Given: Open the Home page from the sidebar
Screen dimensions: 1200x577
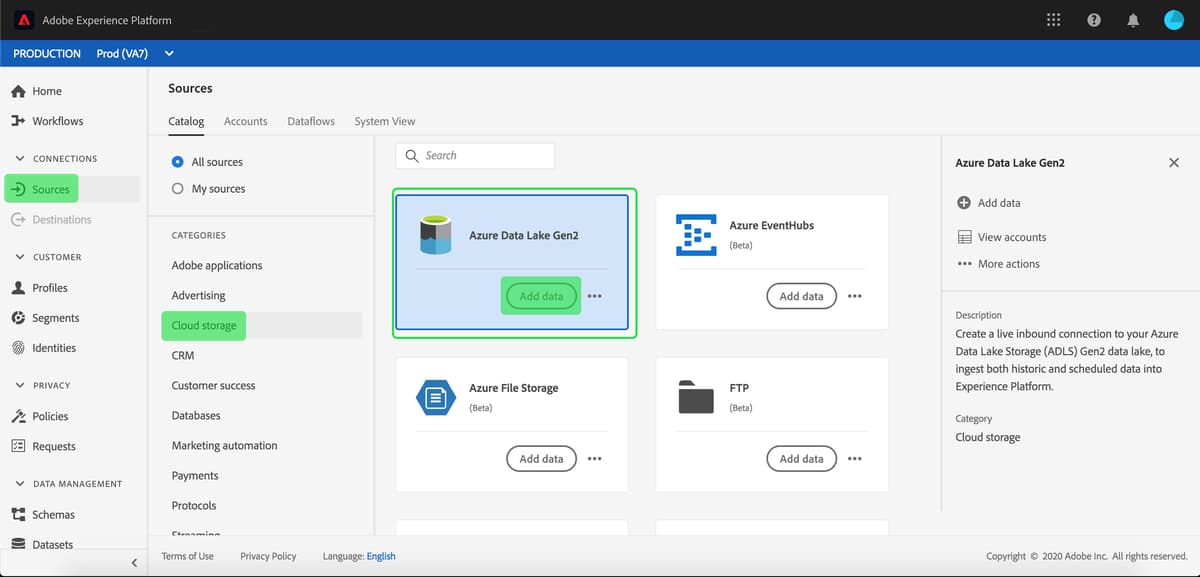Looking at the screenshot, I should [46, 90].
